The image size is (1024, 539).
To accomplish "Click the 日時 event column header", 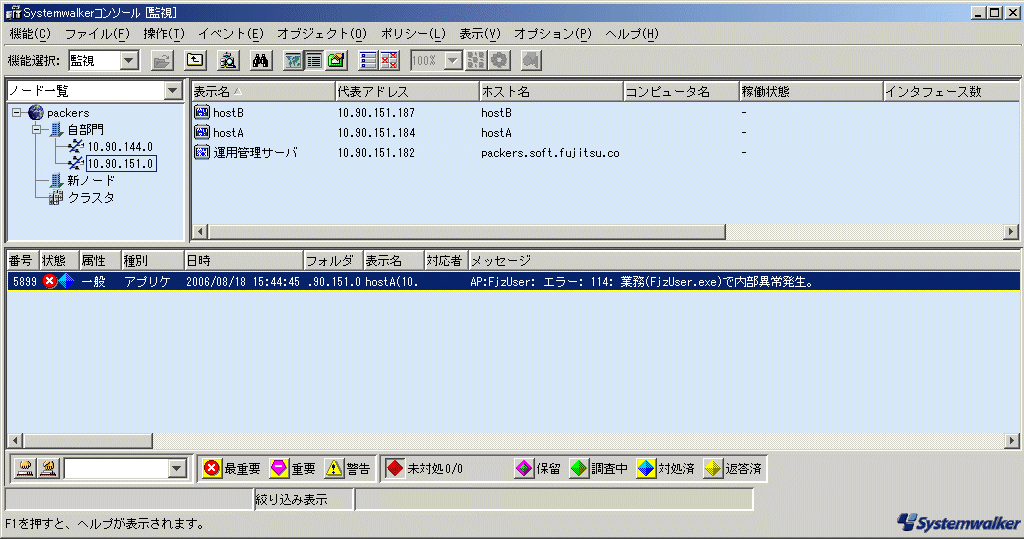I will (244, 261).
